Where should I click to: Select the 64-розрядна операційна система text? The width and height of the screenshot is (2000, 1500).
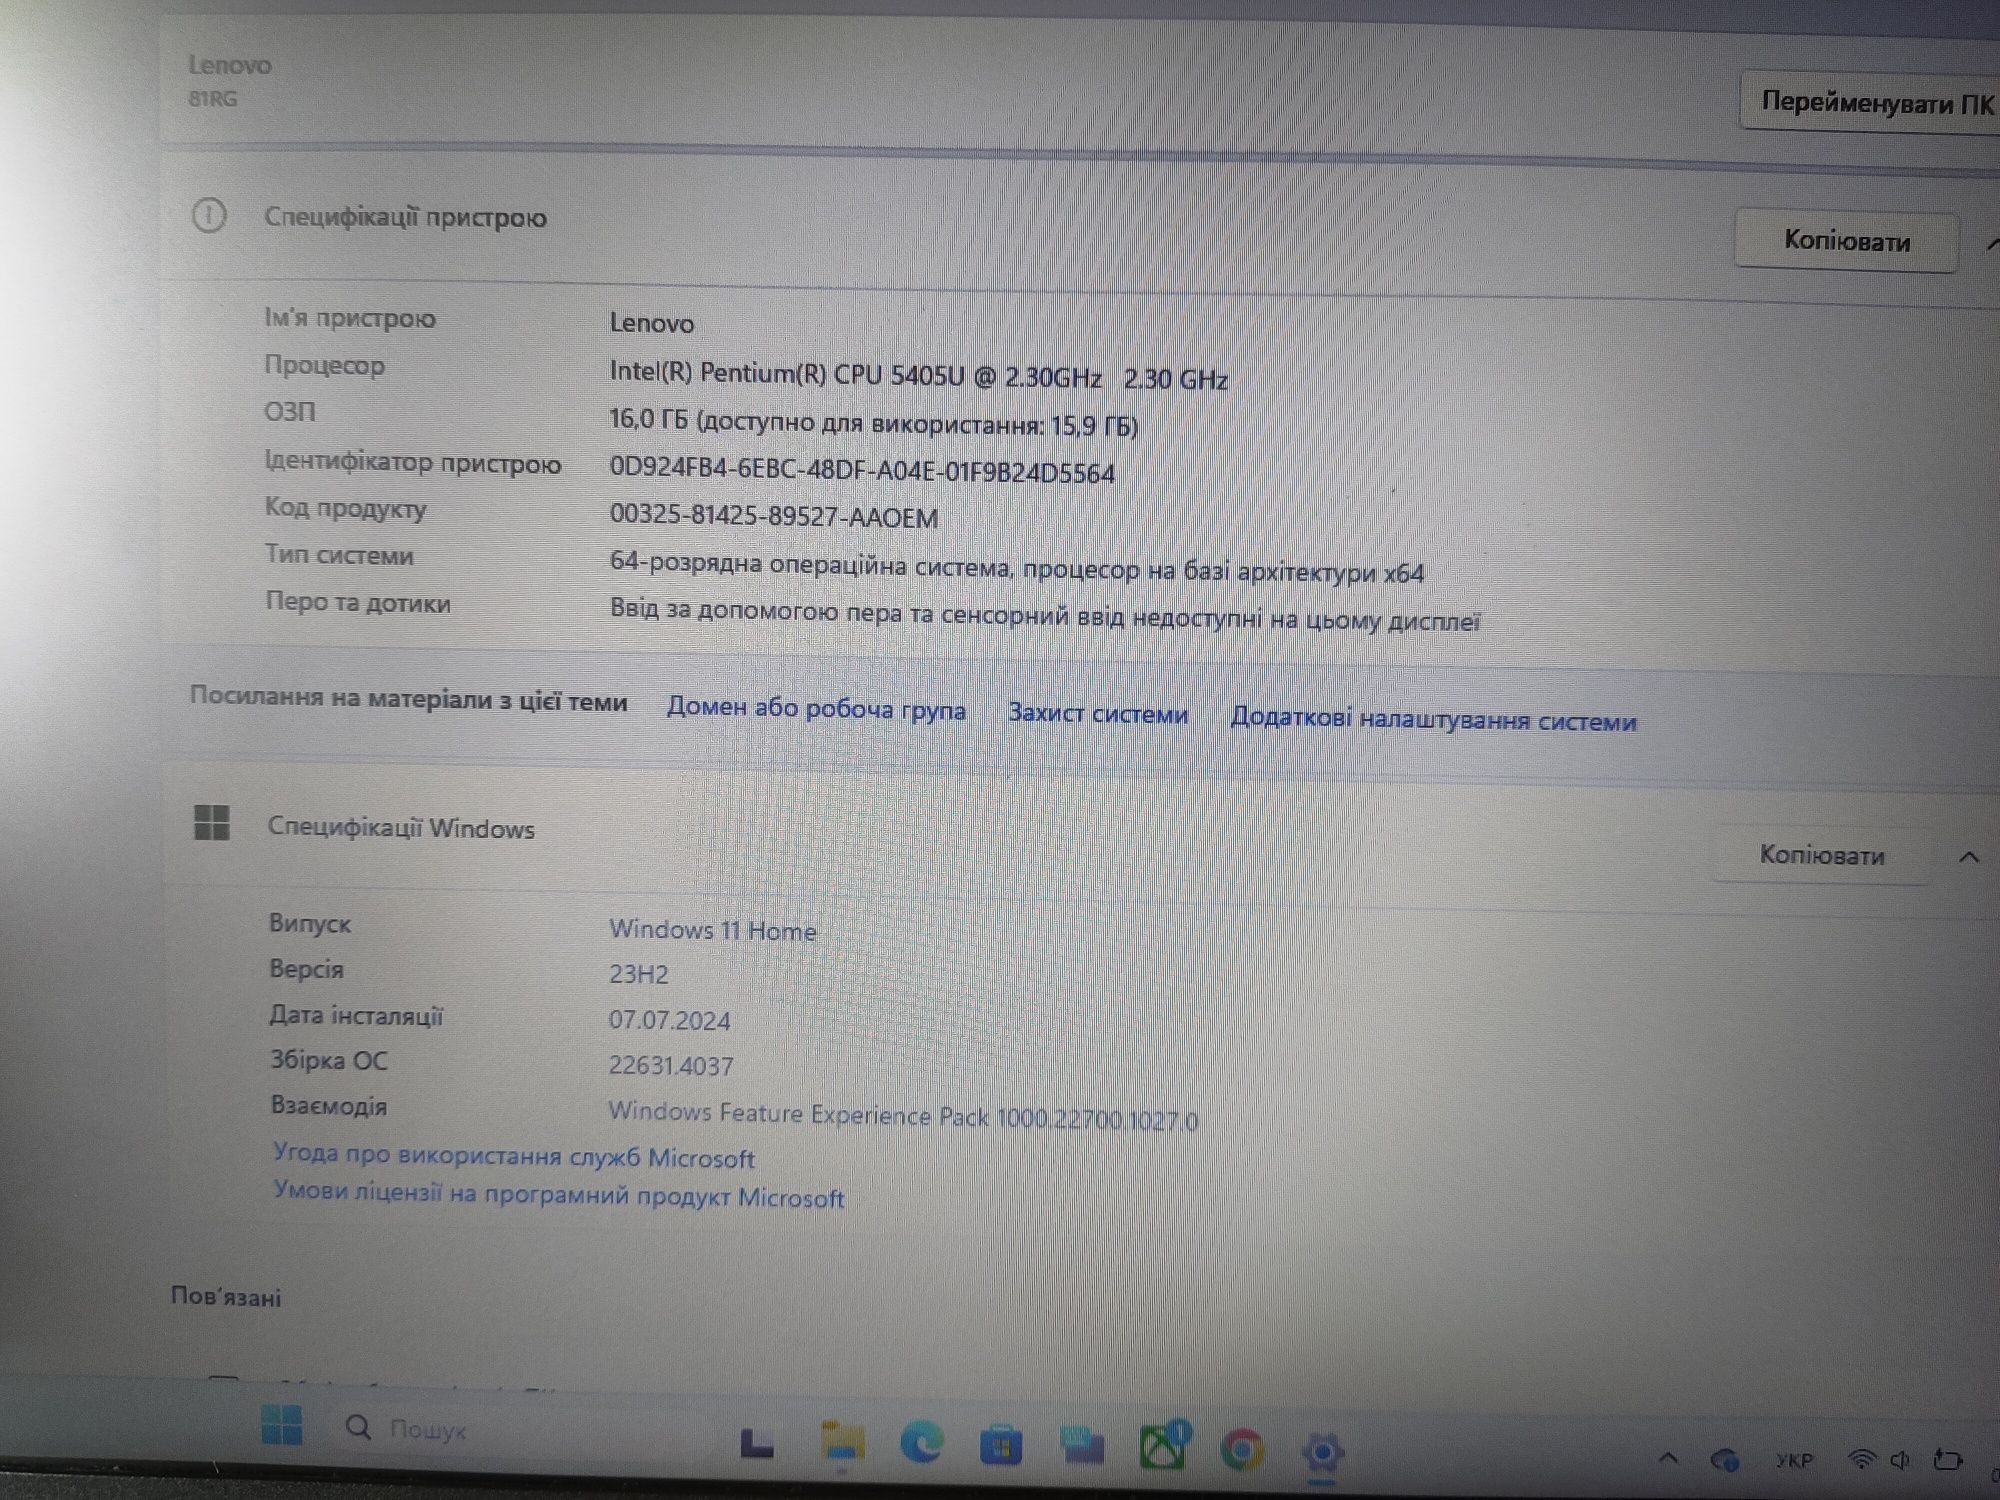click(x=1016, y=568)
